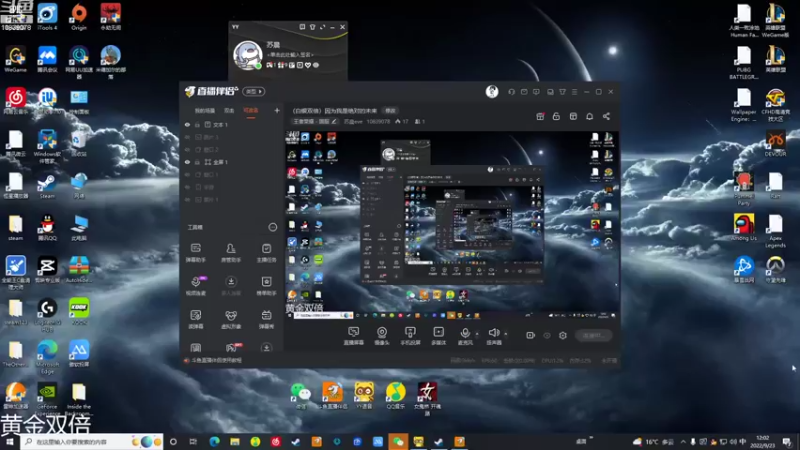Expand microphone device dropdown arrow
The width and height of the screenshot is (800, 450).
[x=477, y=334]
